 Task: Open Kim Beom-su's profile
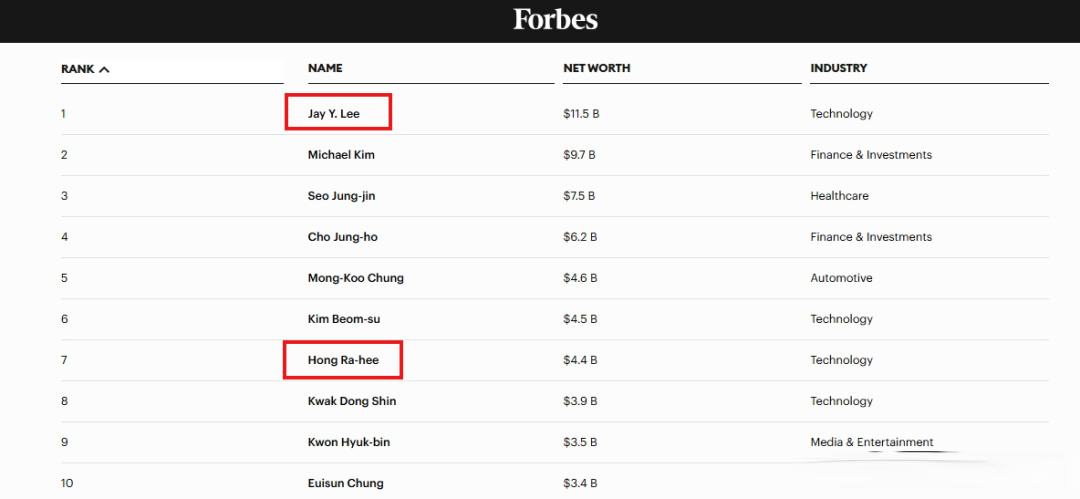(x=344, y=319)
